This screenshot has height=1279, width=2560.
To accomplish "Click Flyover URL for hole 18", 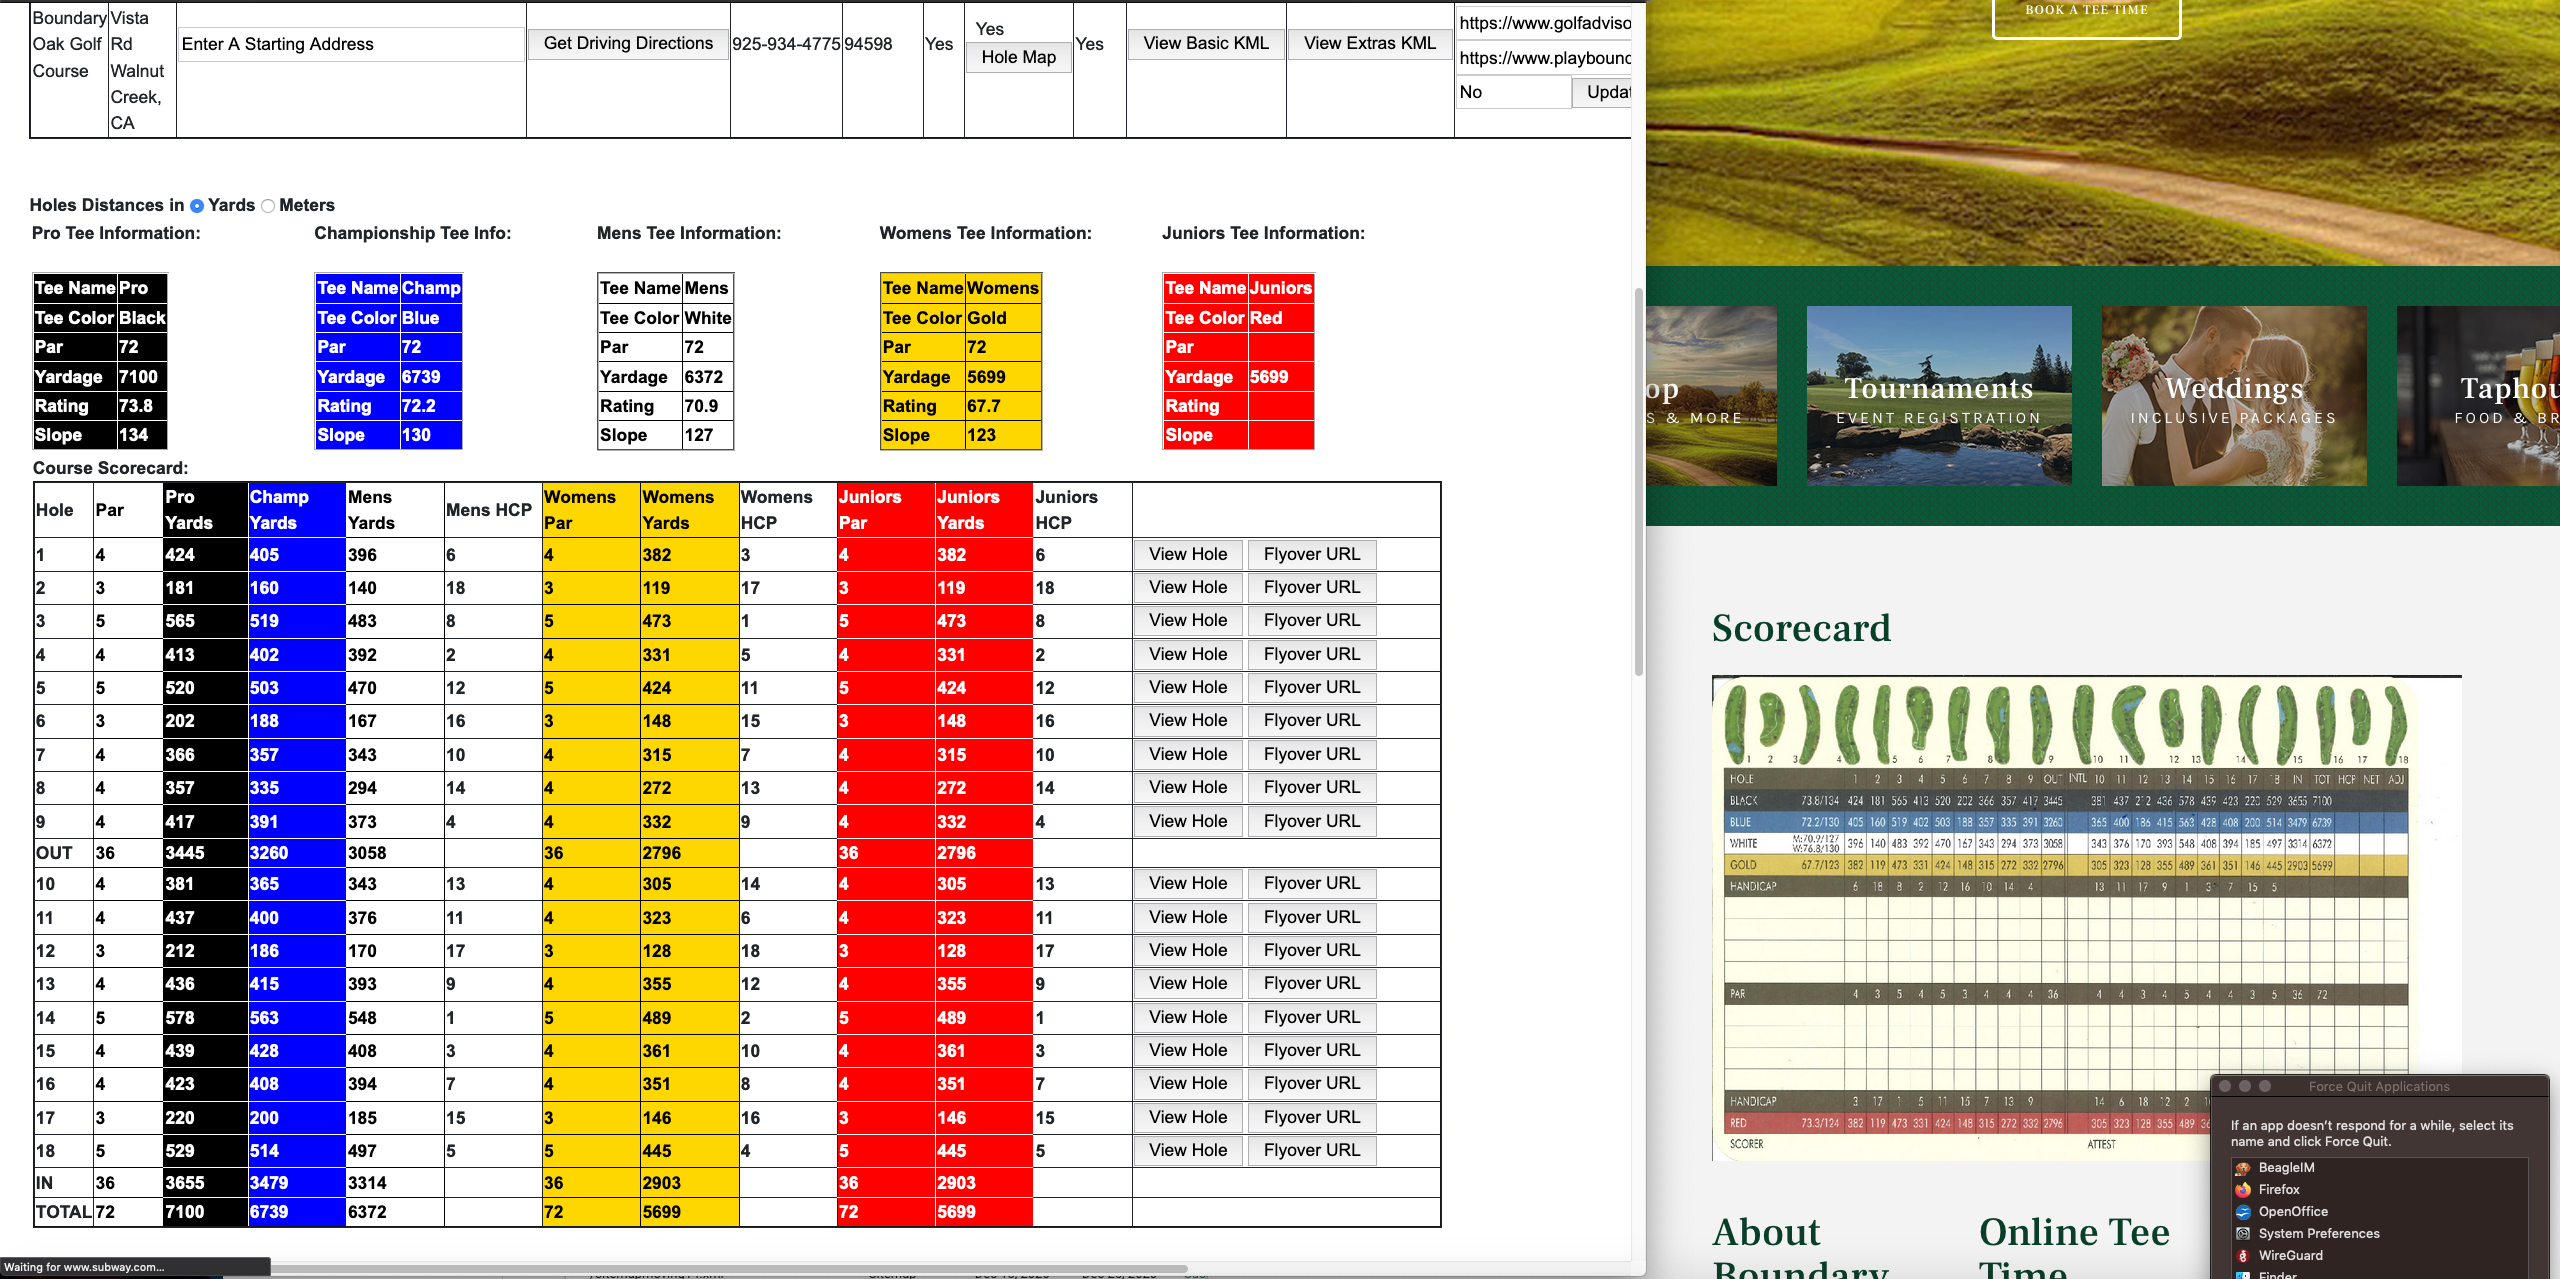I will [1312, 1150].
